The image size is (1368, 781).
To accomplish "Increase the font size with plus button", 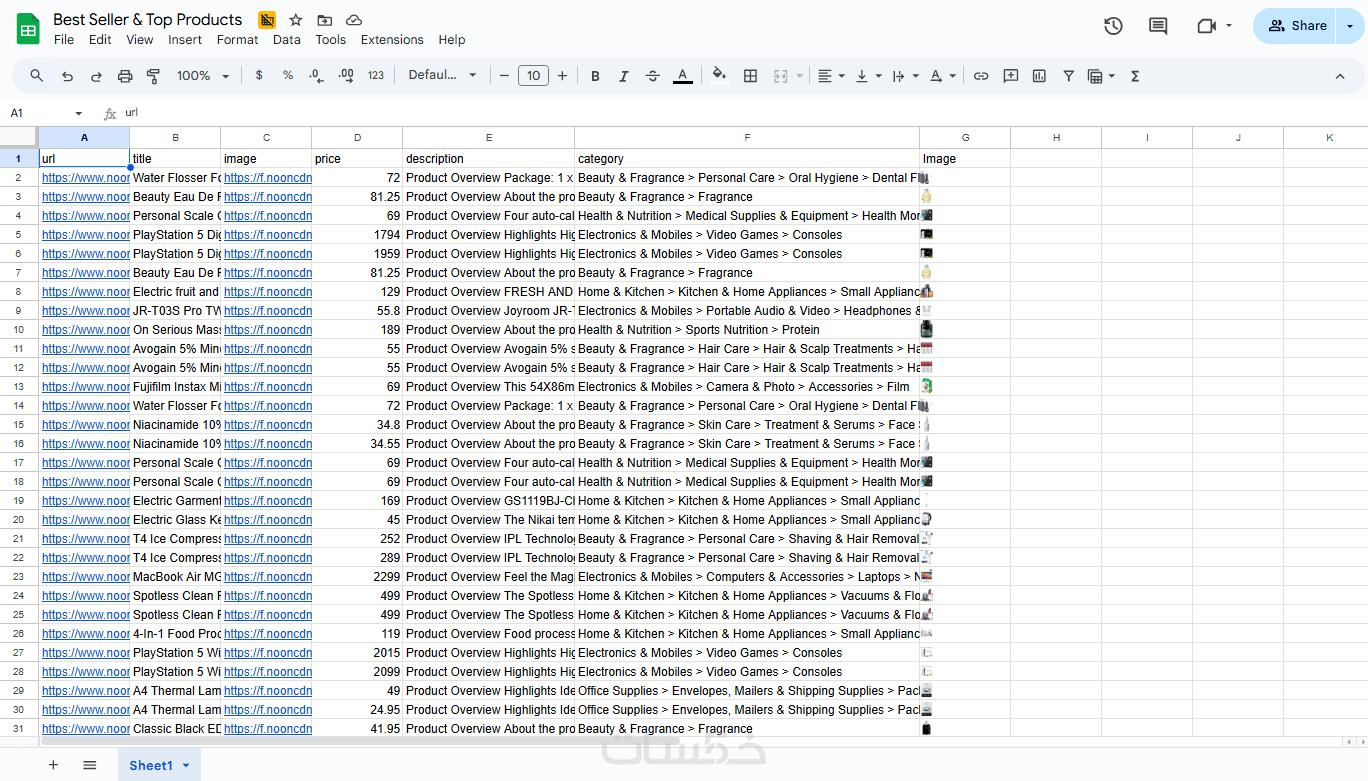I will pyautogui.click(x=562, y=76).
